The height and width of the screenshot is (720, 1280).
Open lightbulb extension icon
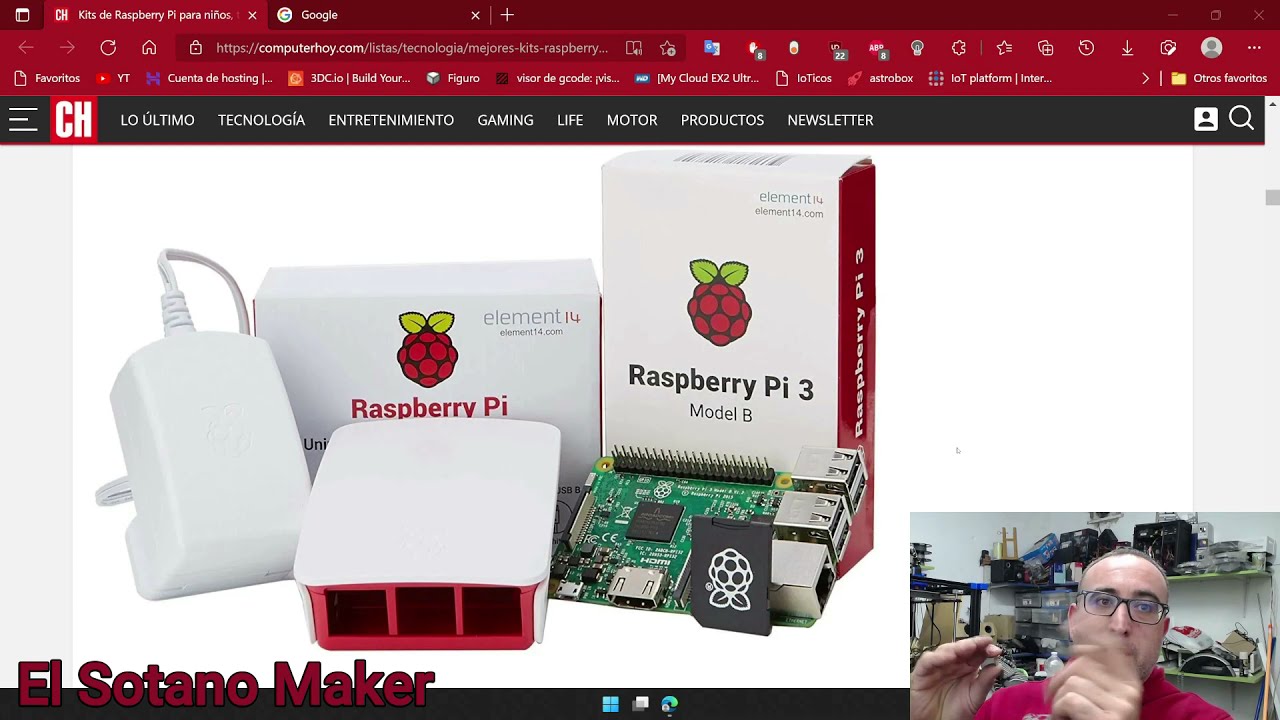[x=917, y=48]
